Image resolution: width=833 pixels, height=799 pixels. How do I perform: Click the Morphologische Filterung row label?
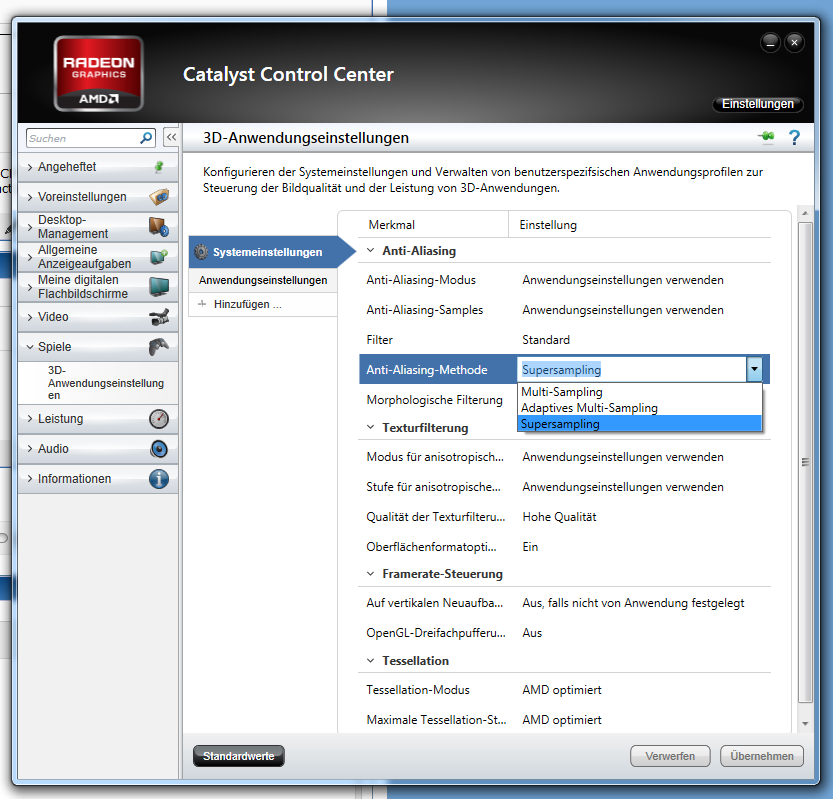tap(434, 400)
